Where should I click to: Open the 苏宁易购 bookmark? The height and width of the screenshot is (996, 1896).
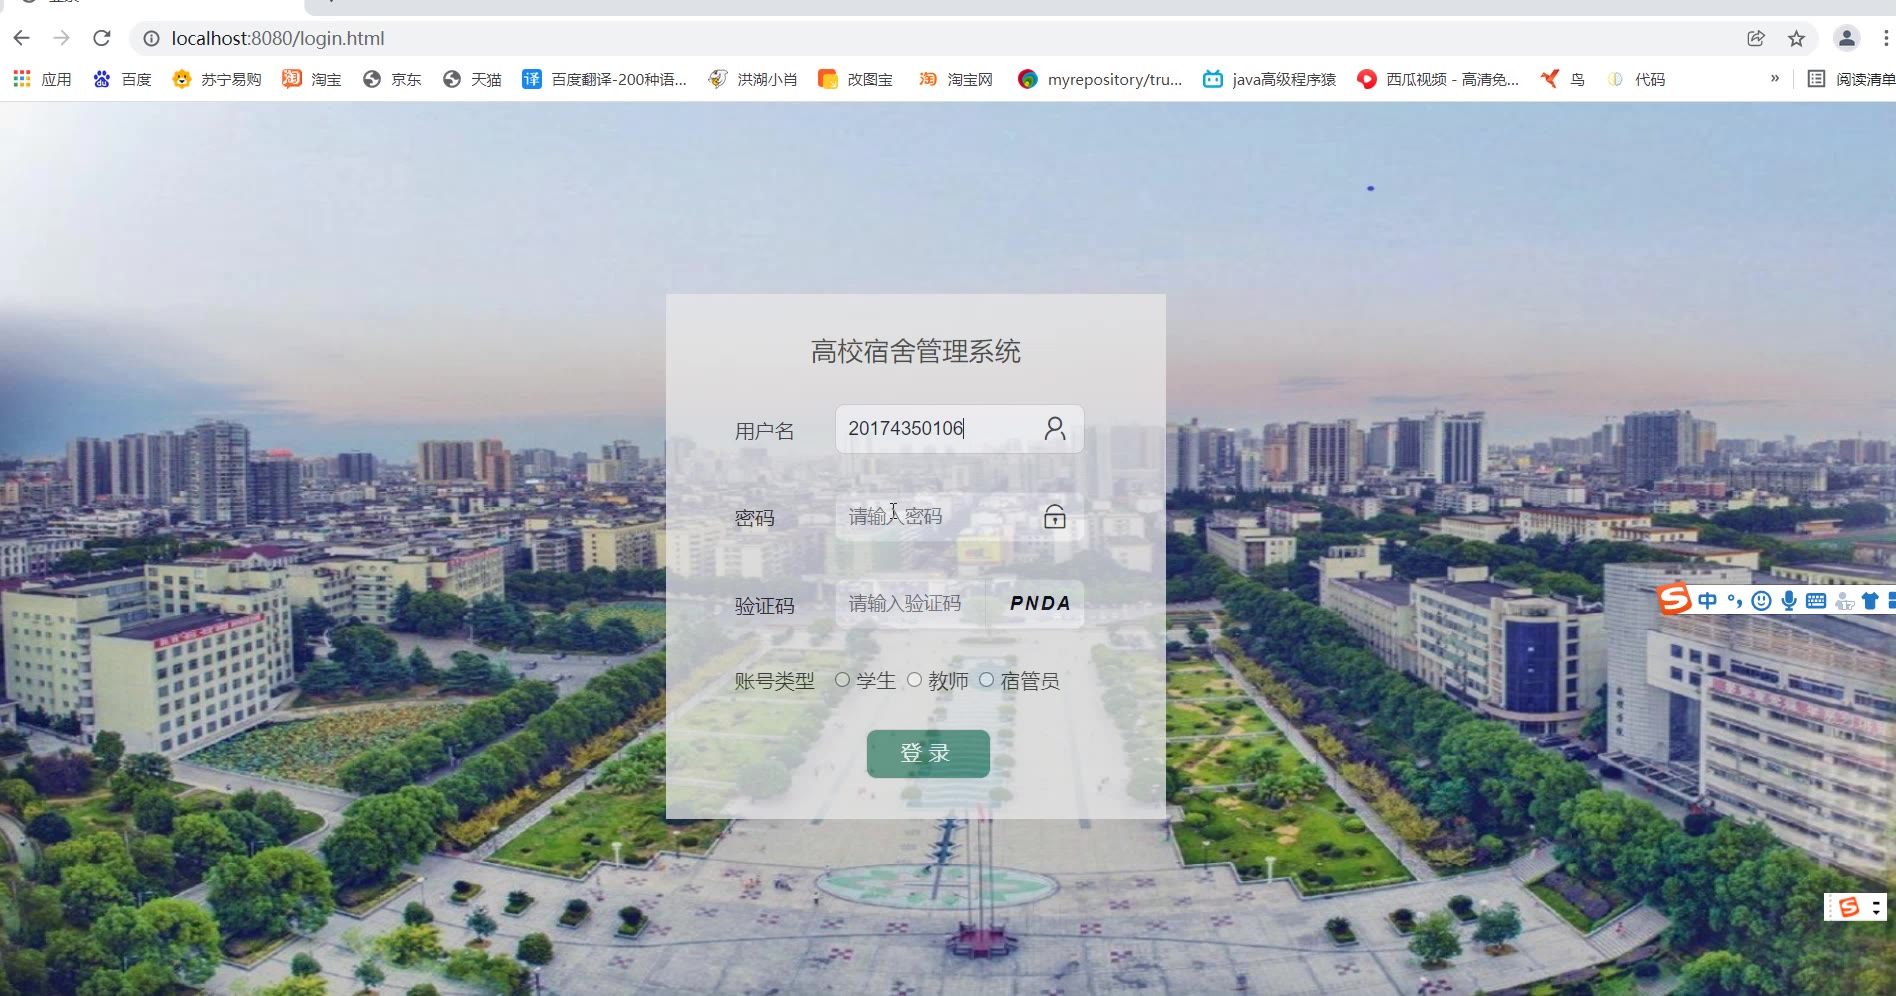tap(217, 79)
